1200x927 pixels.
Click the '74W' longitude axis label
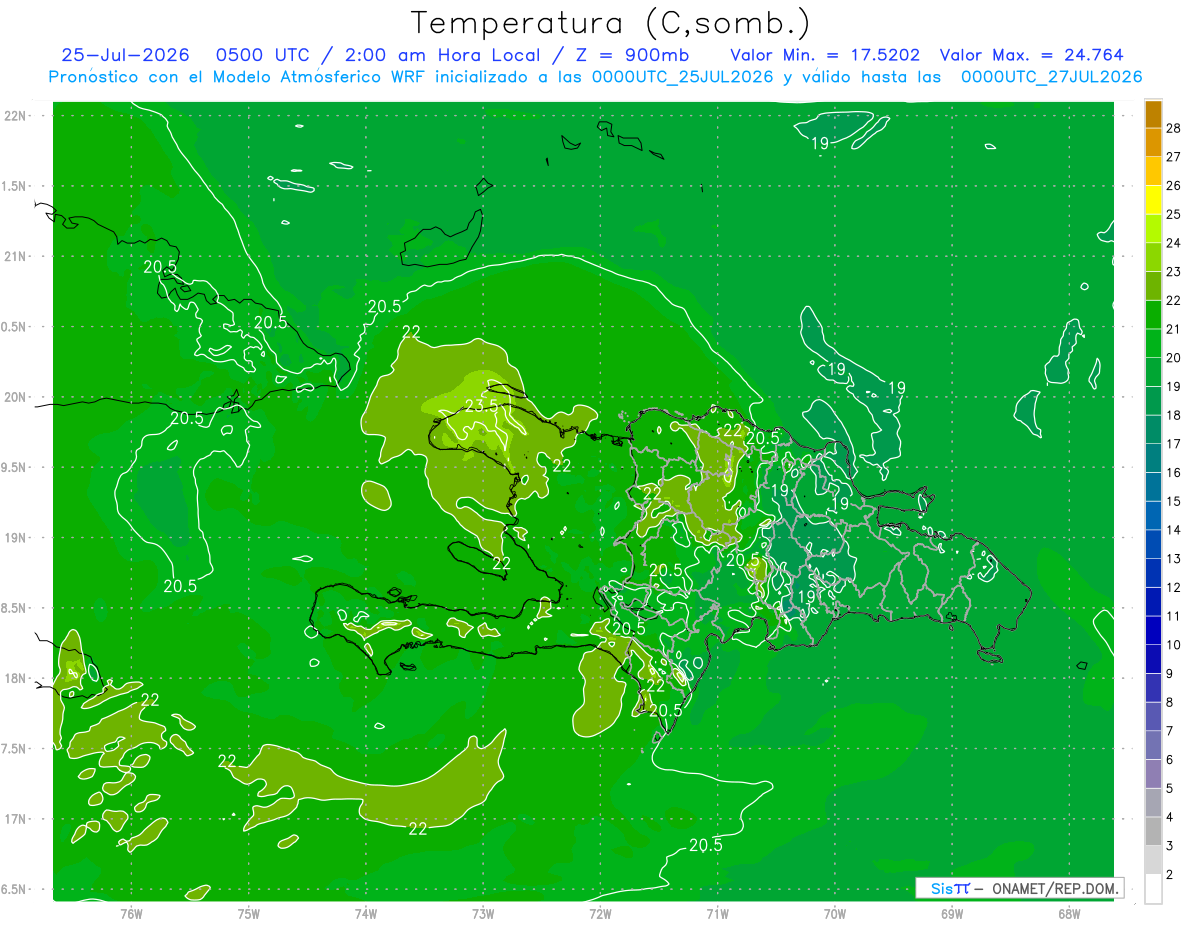point(366,913)
